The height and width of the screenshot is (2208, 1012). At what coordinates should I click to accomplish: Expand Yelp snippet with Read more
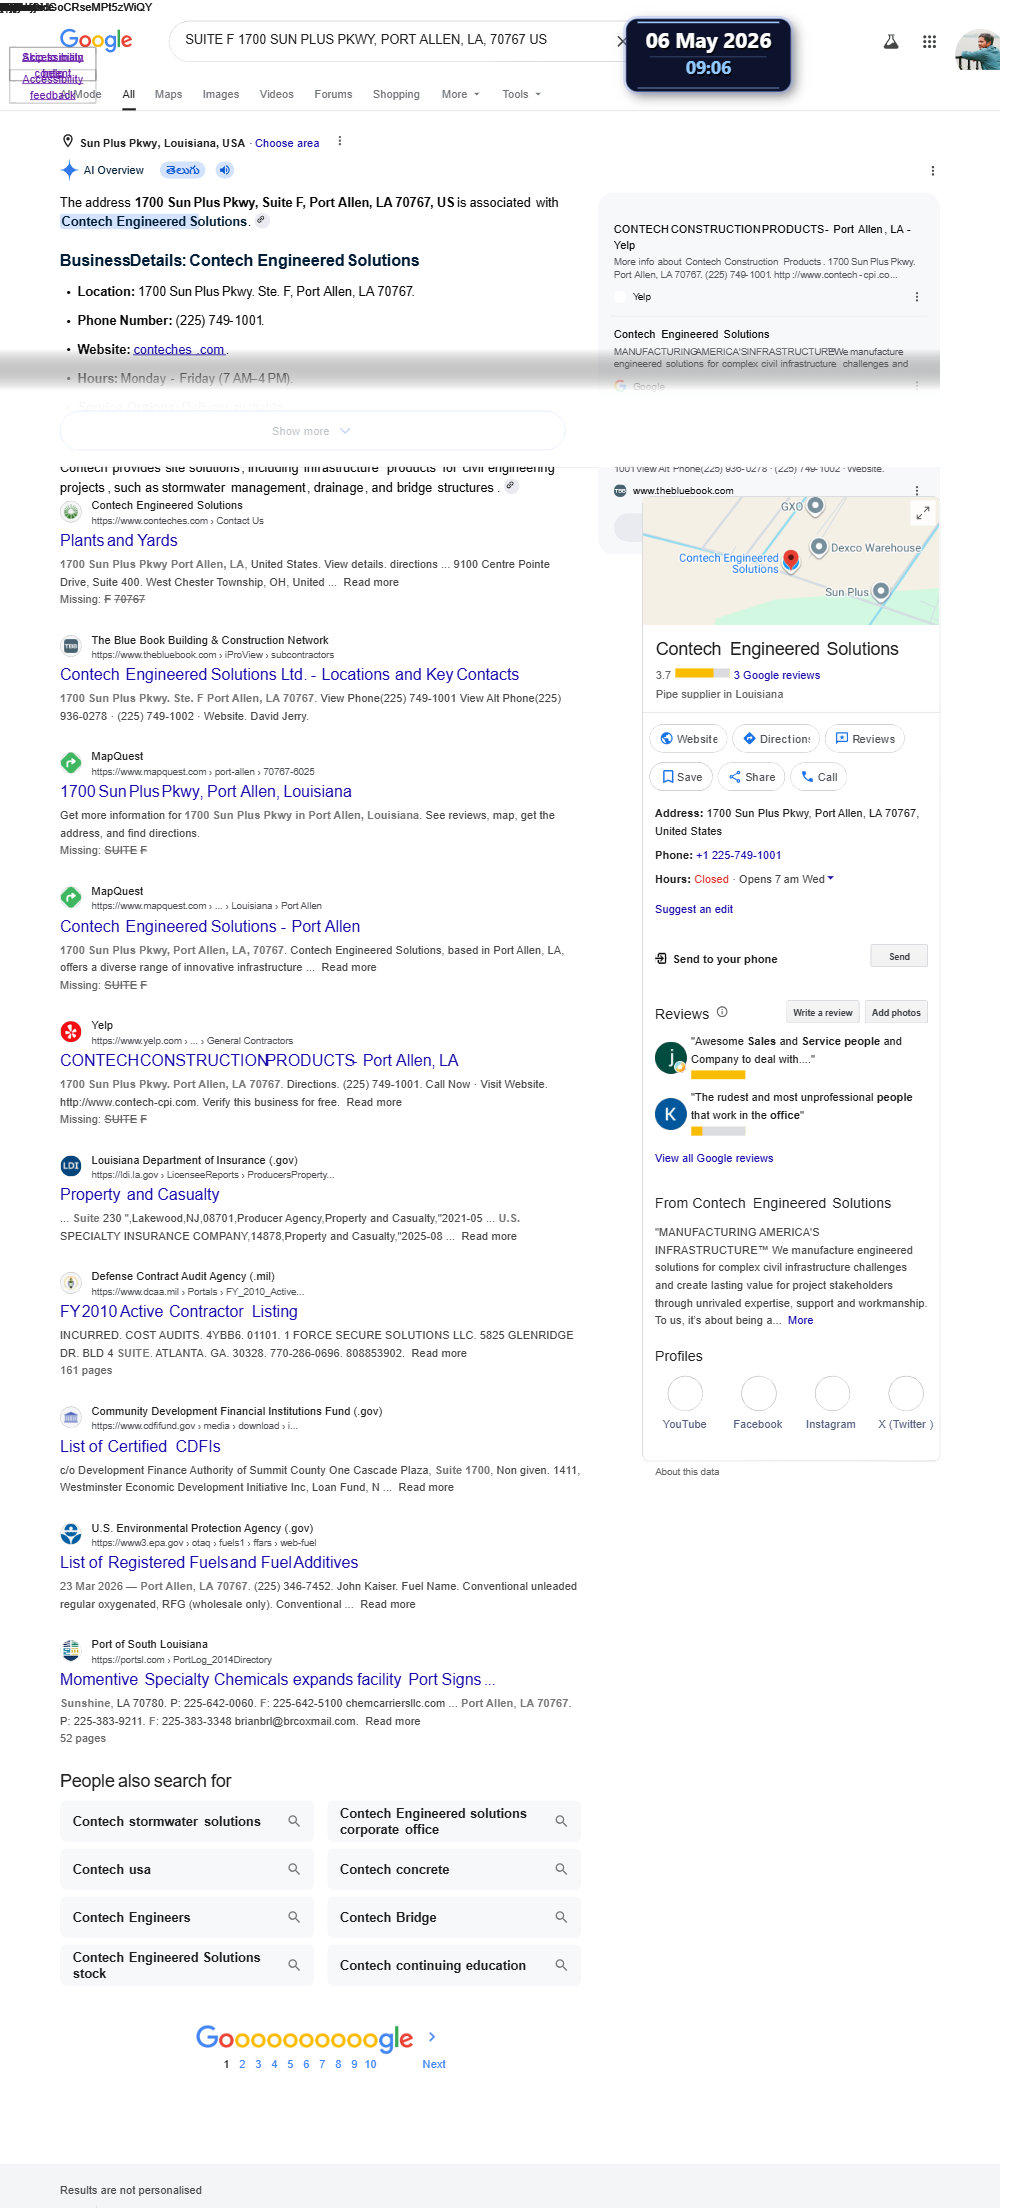[374, 1102]
